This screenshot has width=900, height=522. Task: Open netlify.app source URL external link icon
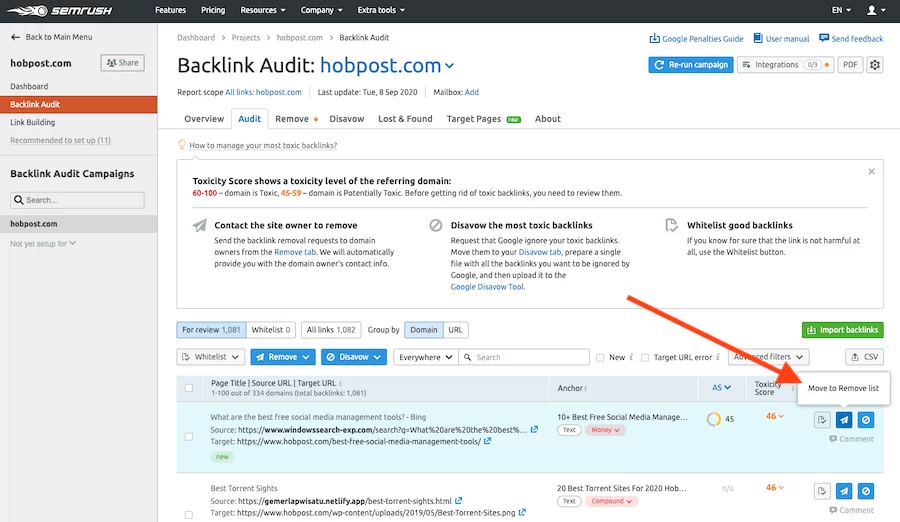[459, 501]
